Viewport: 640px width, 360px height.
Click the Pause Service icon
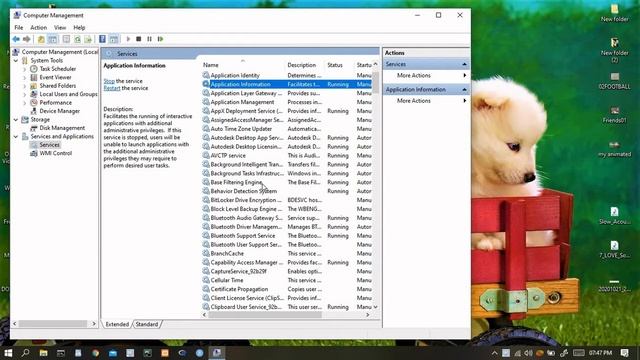coord(149,39)
